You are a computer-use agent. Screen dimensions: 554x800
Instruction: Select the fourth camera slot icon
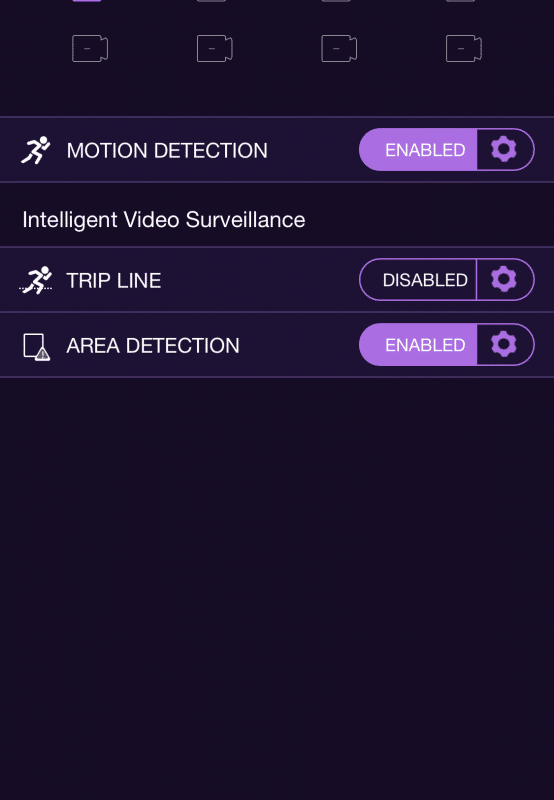464,48
